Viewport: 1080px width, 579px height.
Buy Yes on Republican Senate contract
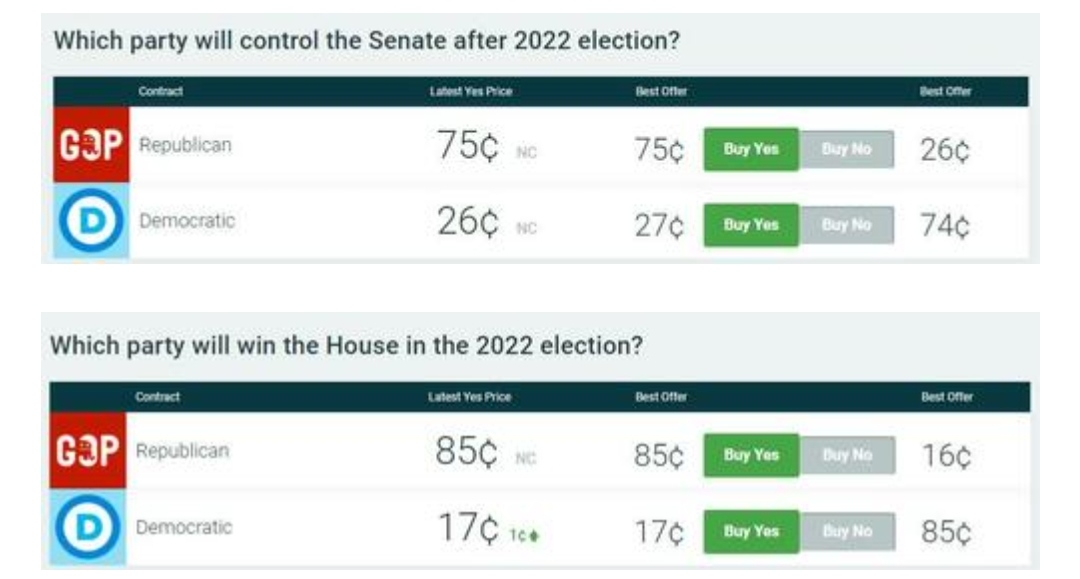click(751, 149)
